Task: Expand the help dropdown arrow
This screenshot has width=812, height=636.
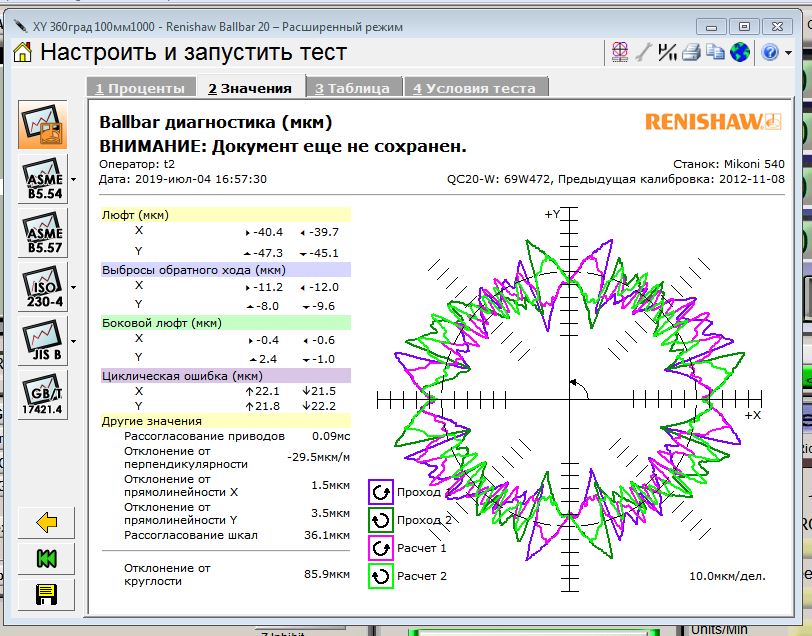Action: tap(788, 53)
